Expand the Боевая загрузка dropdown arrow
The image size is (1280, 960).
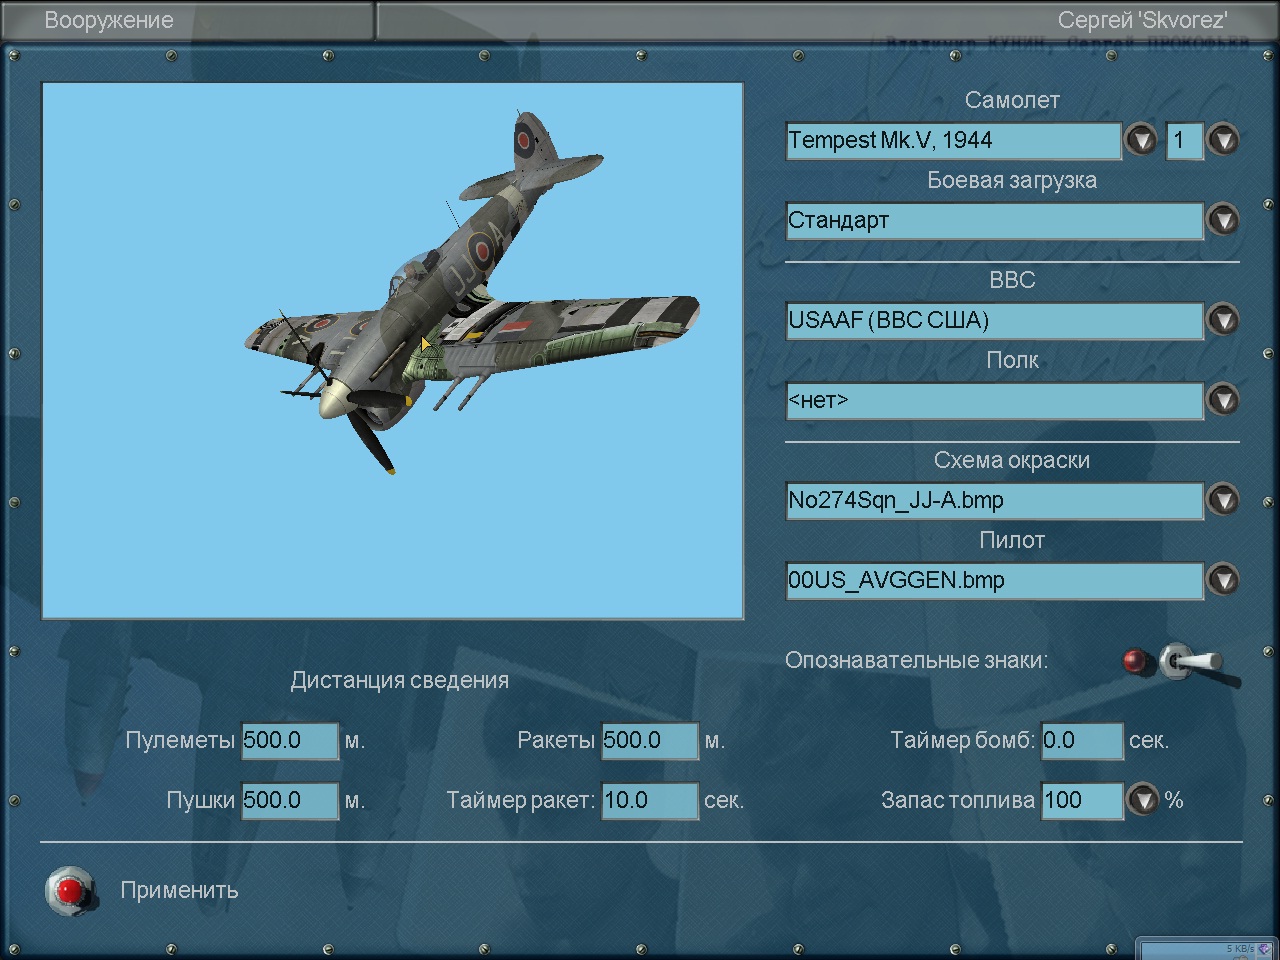pyautogui.click(x=1223, y=220)
